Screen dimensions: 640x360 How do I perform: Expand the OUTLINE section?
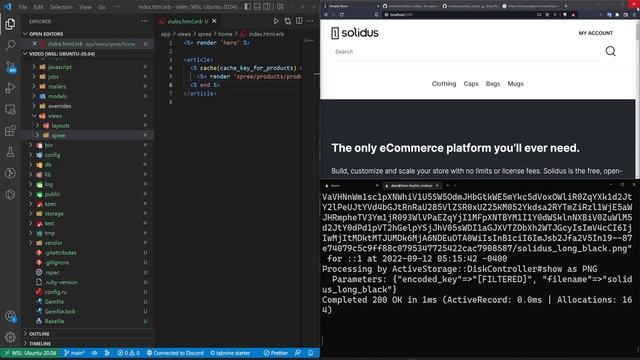[39, 334]
